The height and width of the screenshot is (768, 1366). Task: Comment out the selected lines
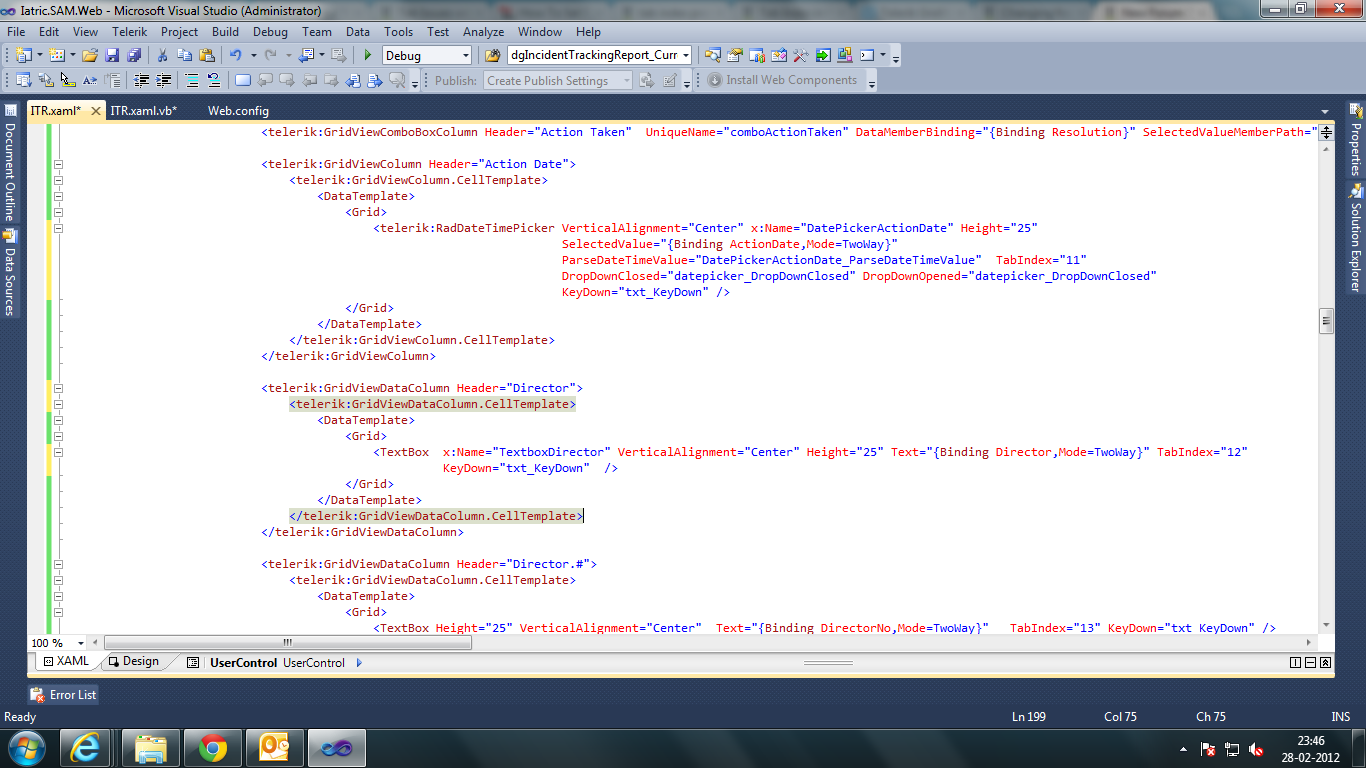[x=192, y=80]
